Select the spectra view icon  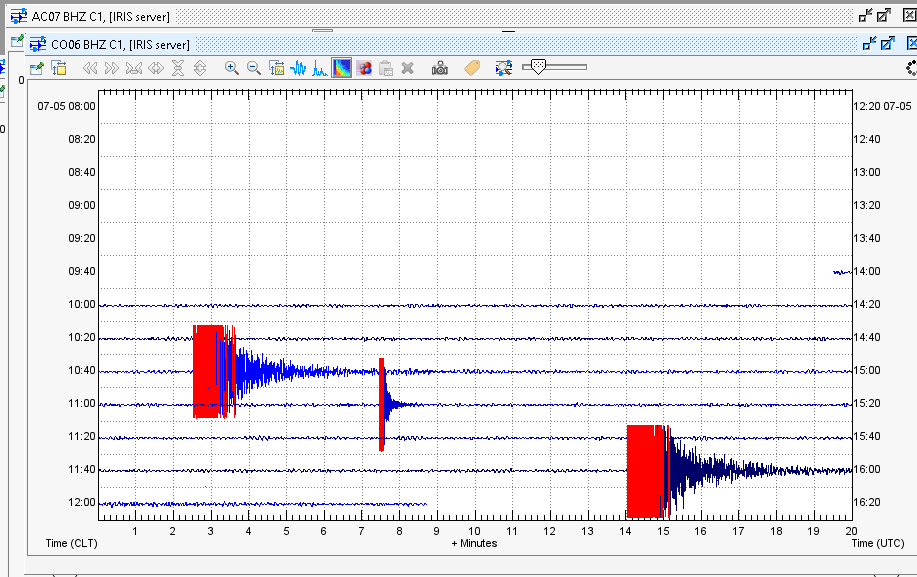click(320, 68)
